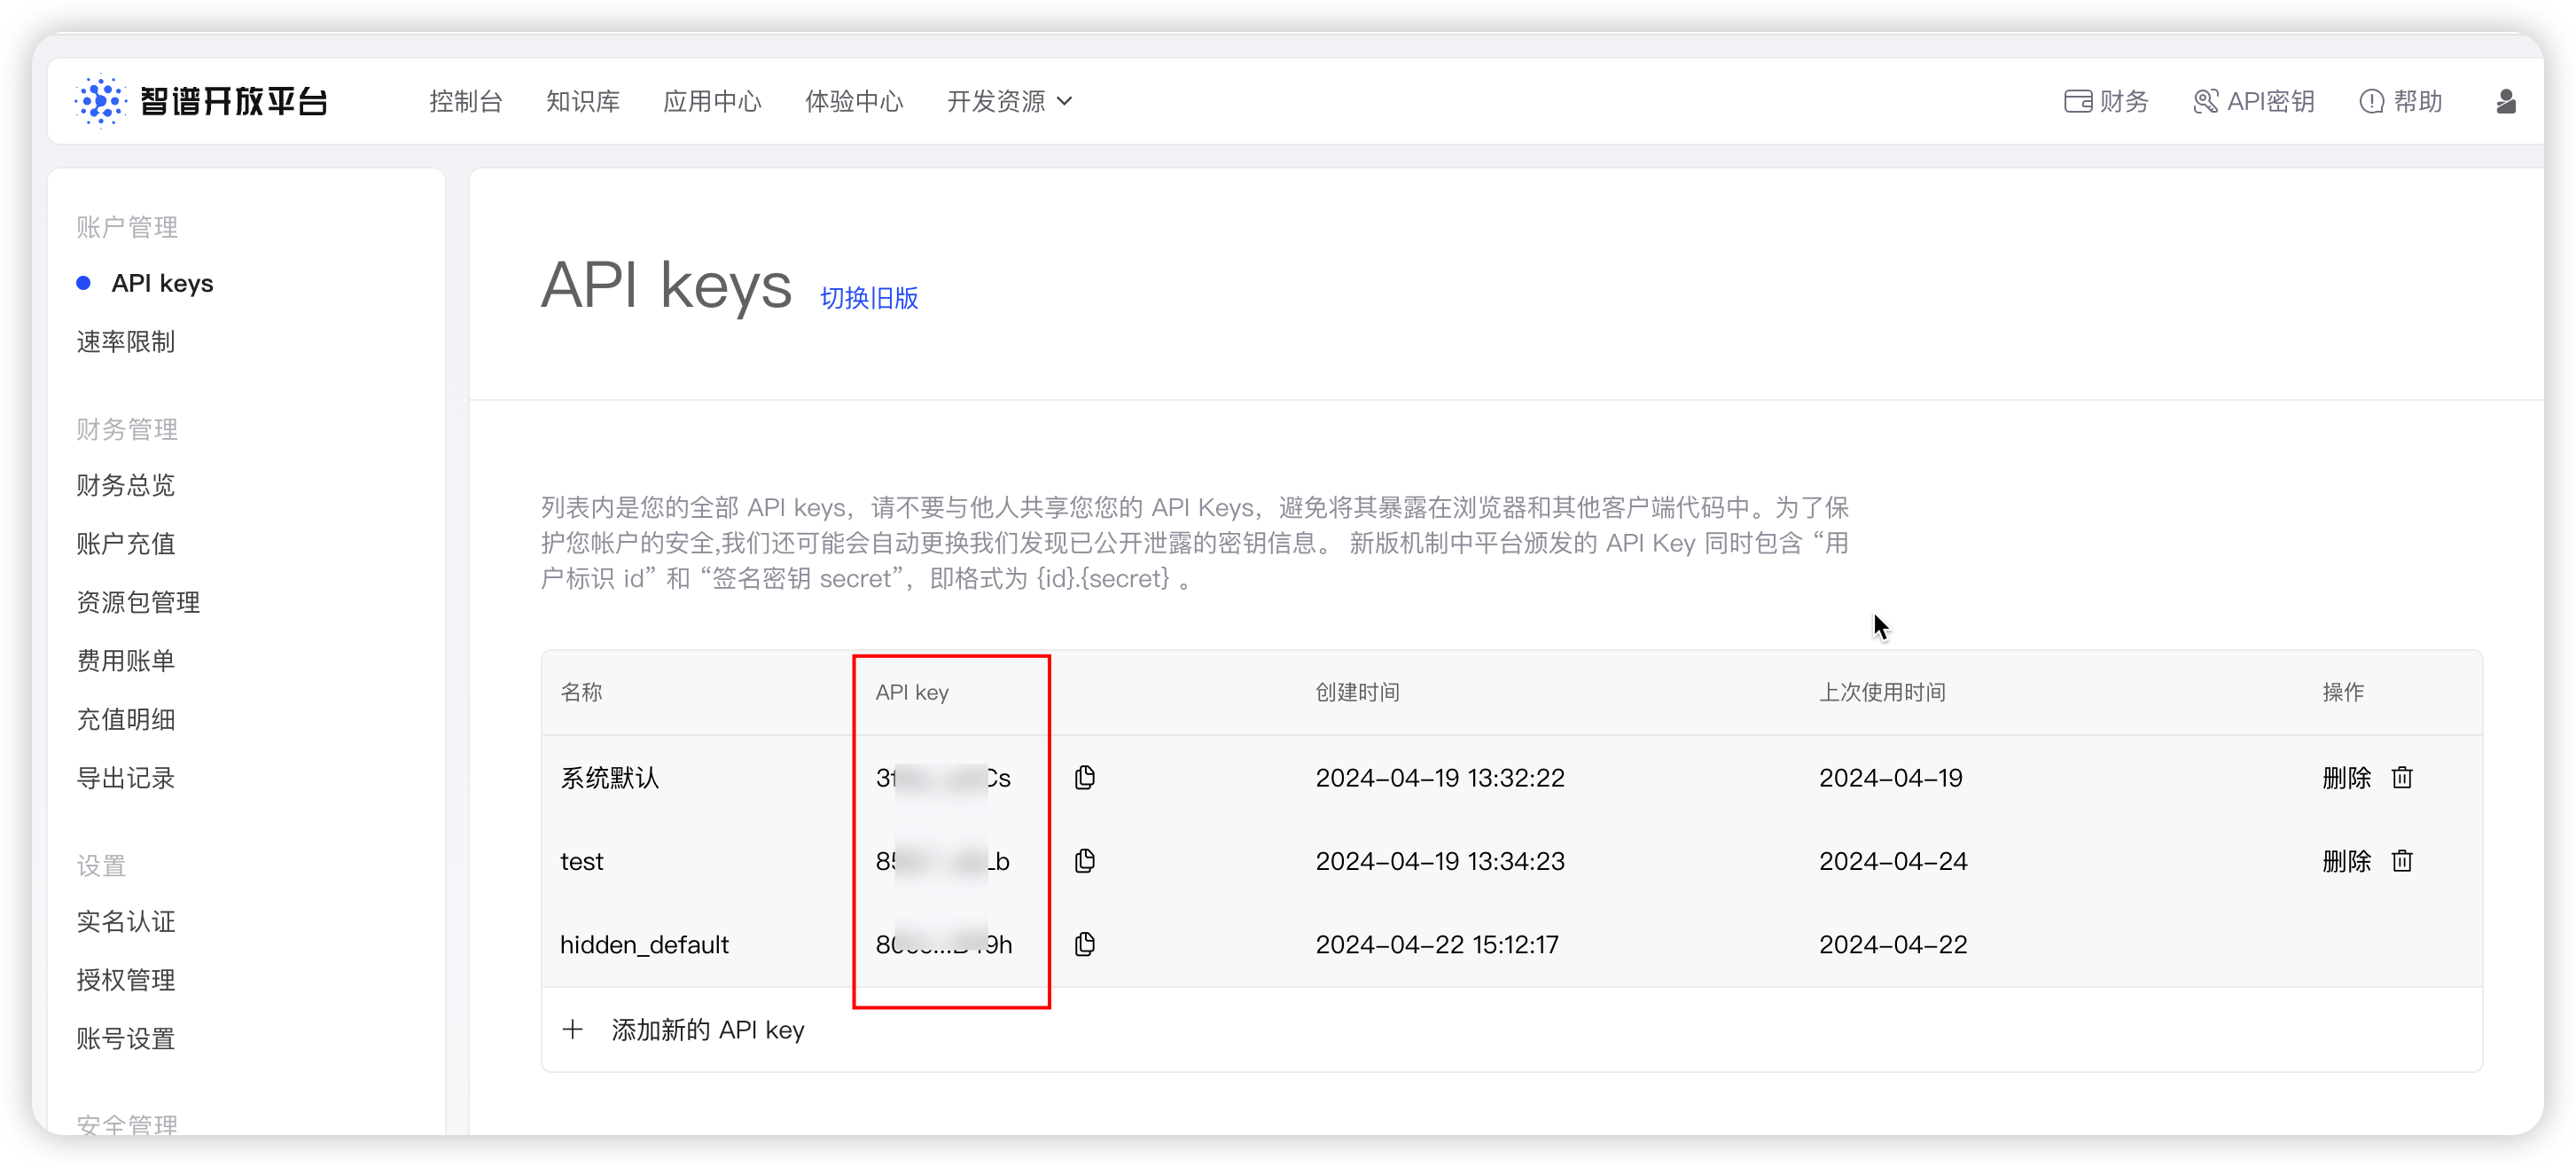Click the trash icon next to 系统默认 key
2576x1167 pixels.
(2403, 777)
